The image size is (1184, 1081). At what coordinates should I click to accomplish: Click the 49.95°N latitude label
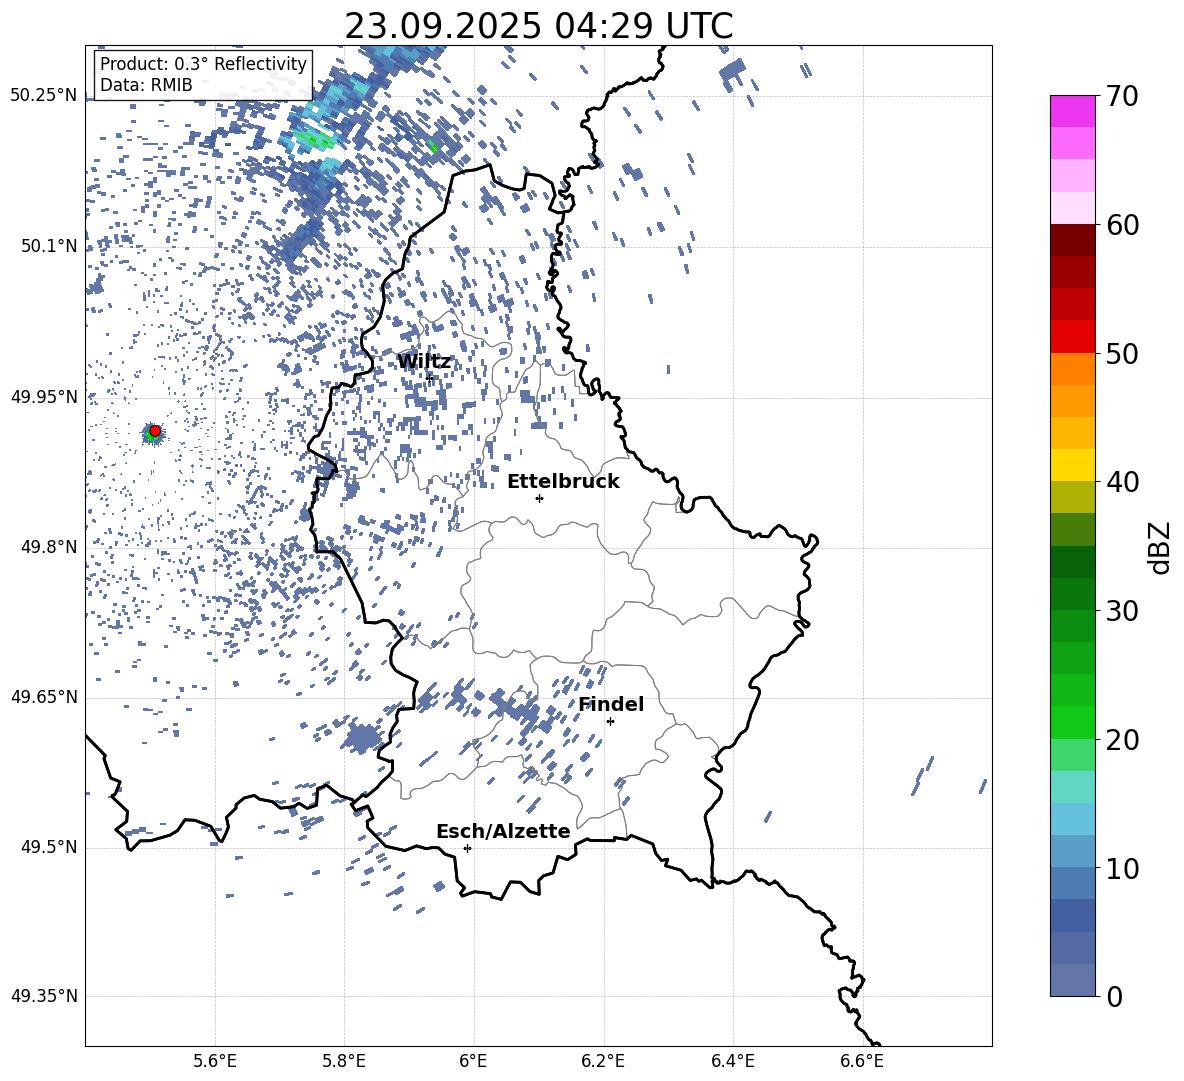point(44,397)
